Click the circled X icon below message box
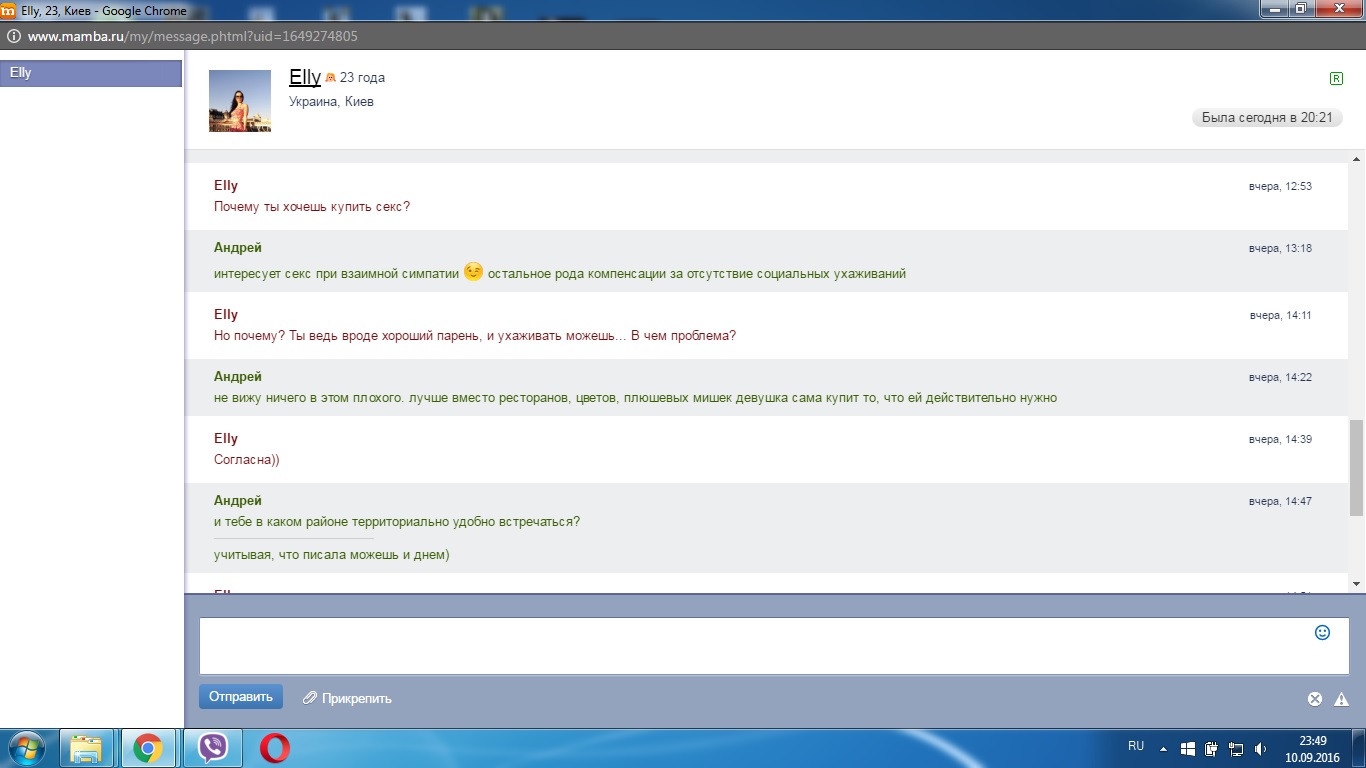 [1315, 699]
